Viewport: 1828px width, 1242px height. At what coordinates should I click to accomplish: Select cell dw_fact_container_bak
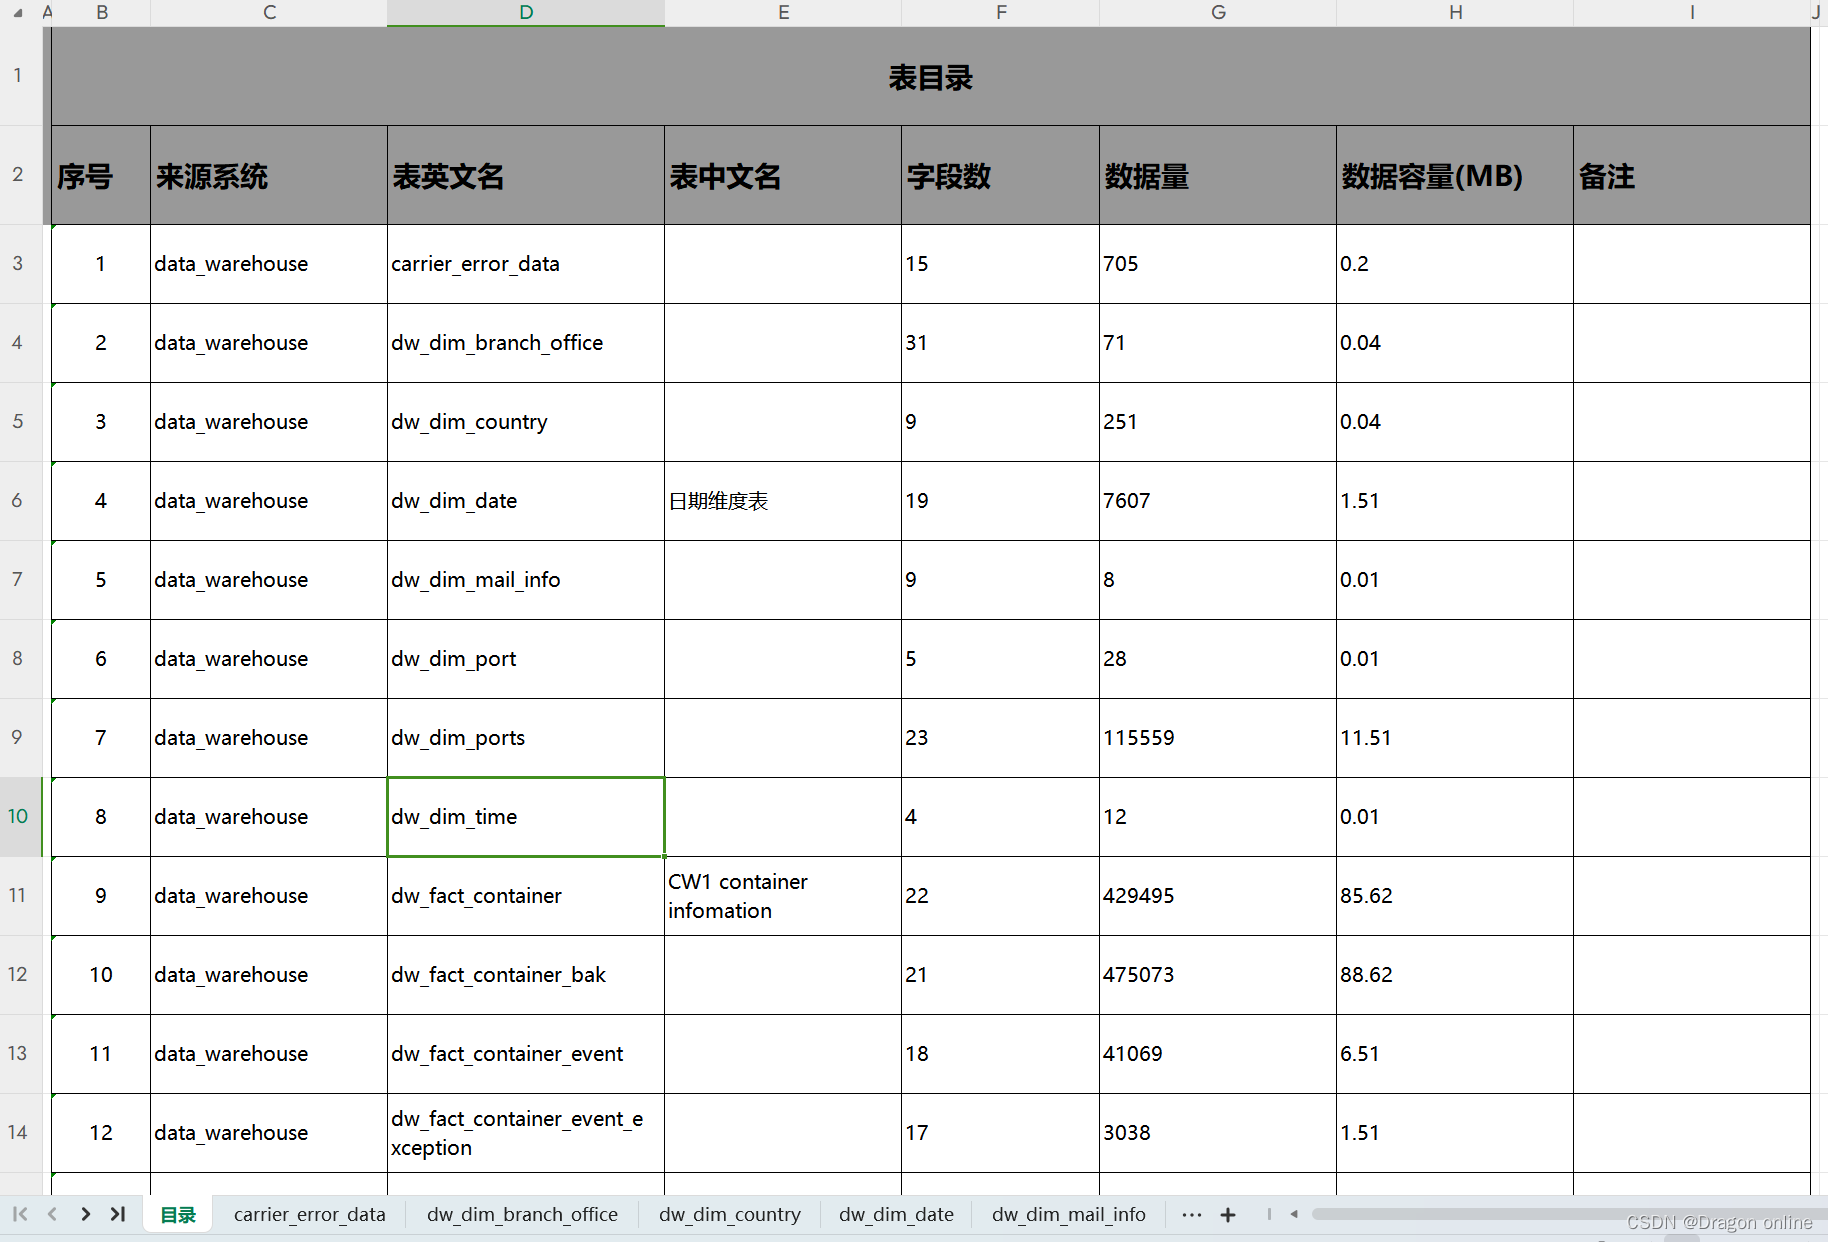pos(526,975)
